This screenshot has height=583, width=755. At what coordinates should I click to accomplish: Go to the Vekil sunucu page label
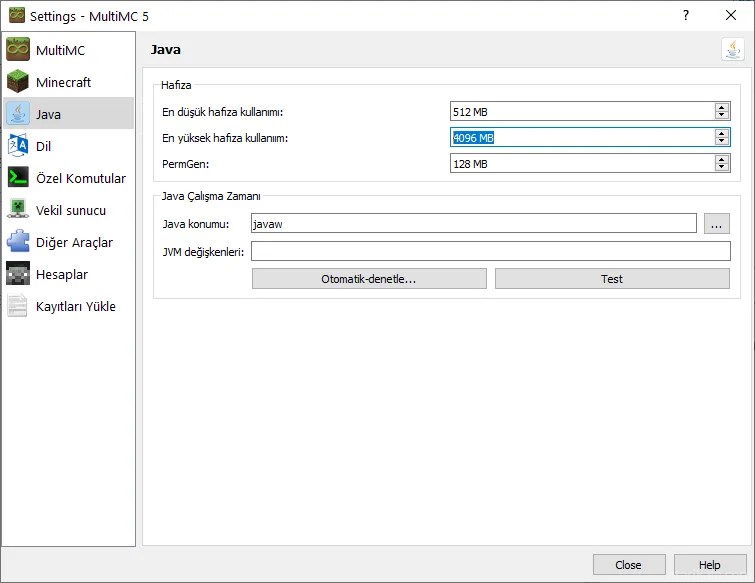tap(71, 210)
